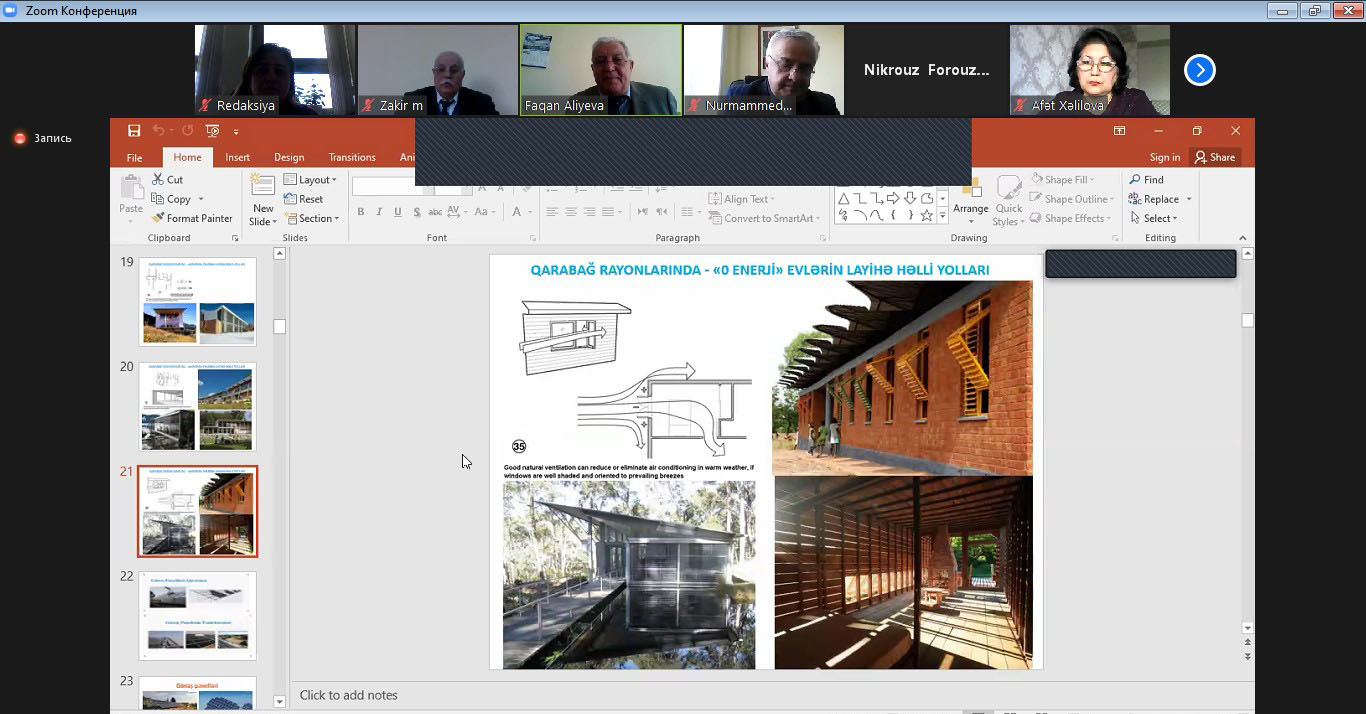Toggle Italic formatting
Screen dimensions: 1366x714
(x=379, y=212)
